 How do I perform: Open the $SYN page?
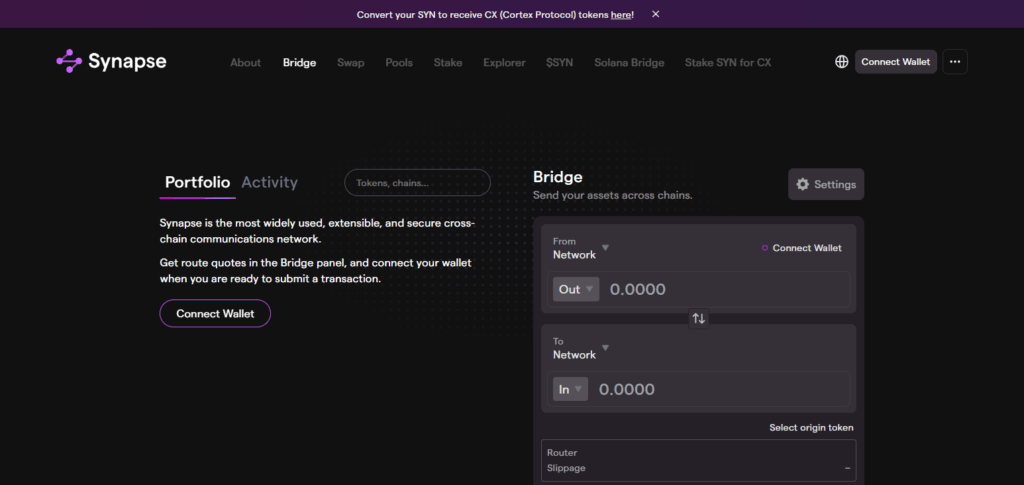point(560,63)
